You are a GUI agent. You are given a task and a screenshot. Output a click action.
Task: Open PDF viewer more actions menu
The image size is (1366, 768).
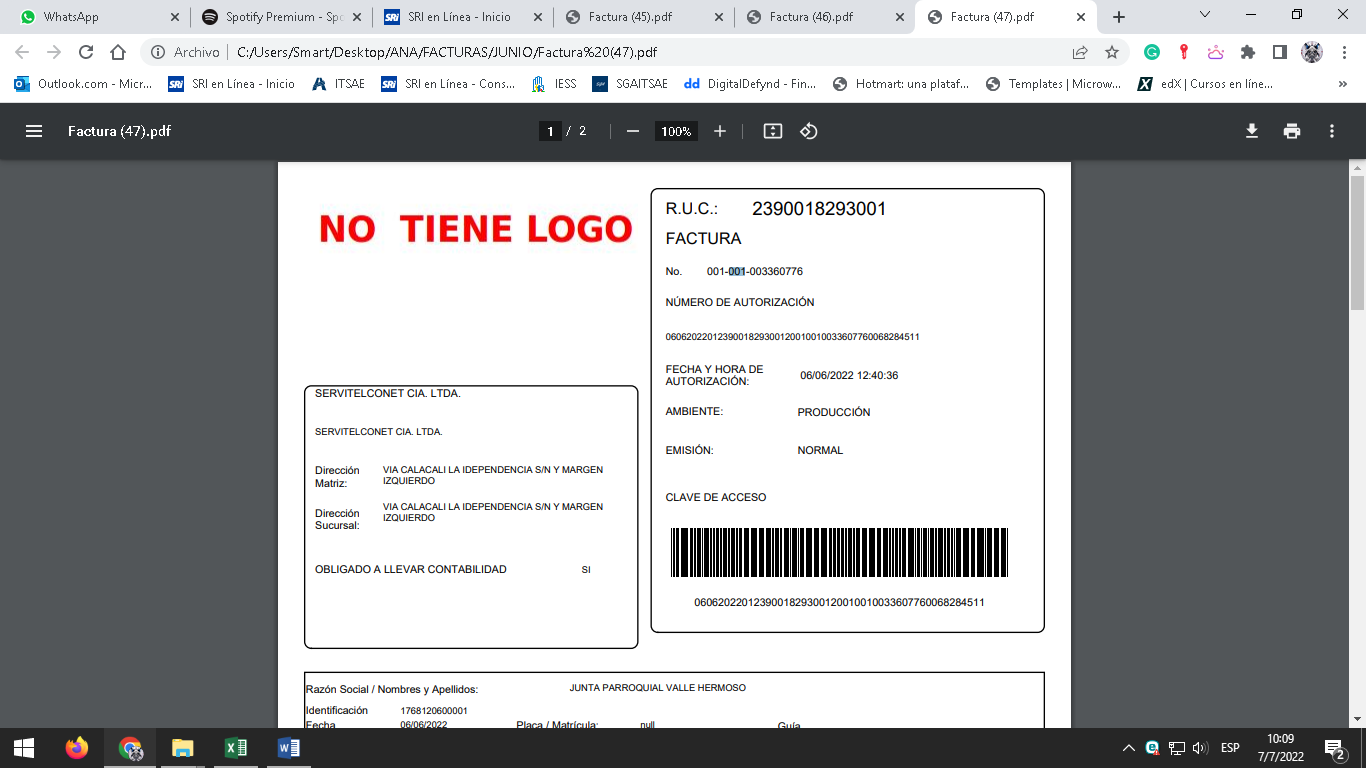(1332, 131)
